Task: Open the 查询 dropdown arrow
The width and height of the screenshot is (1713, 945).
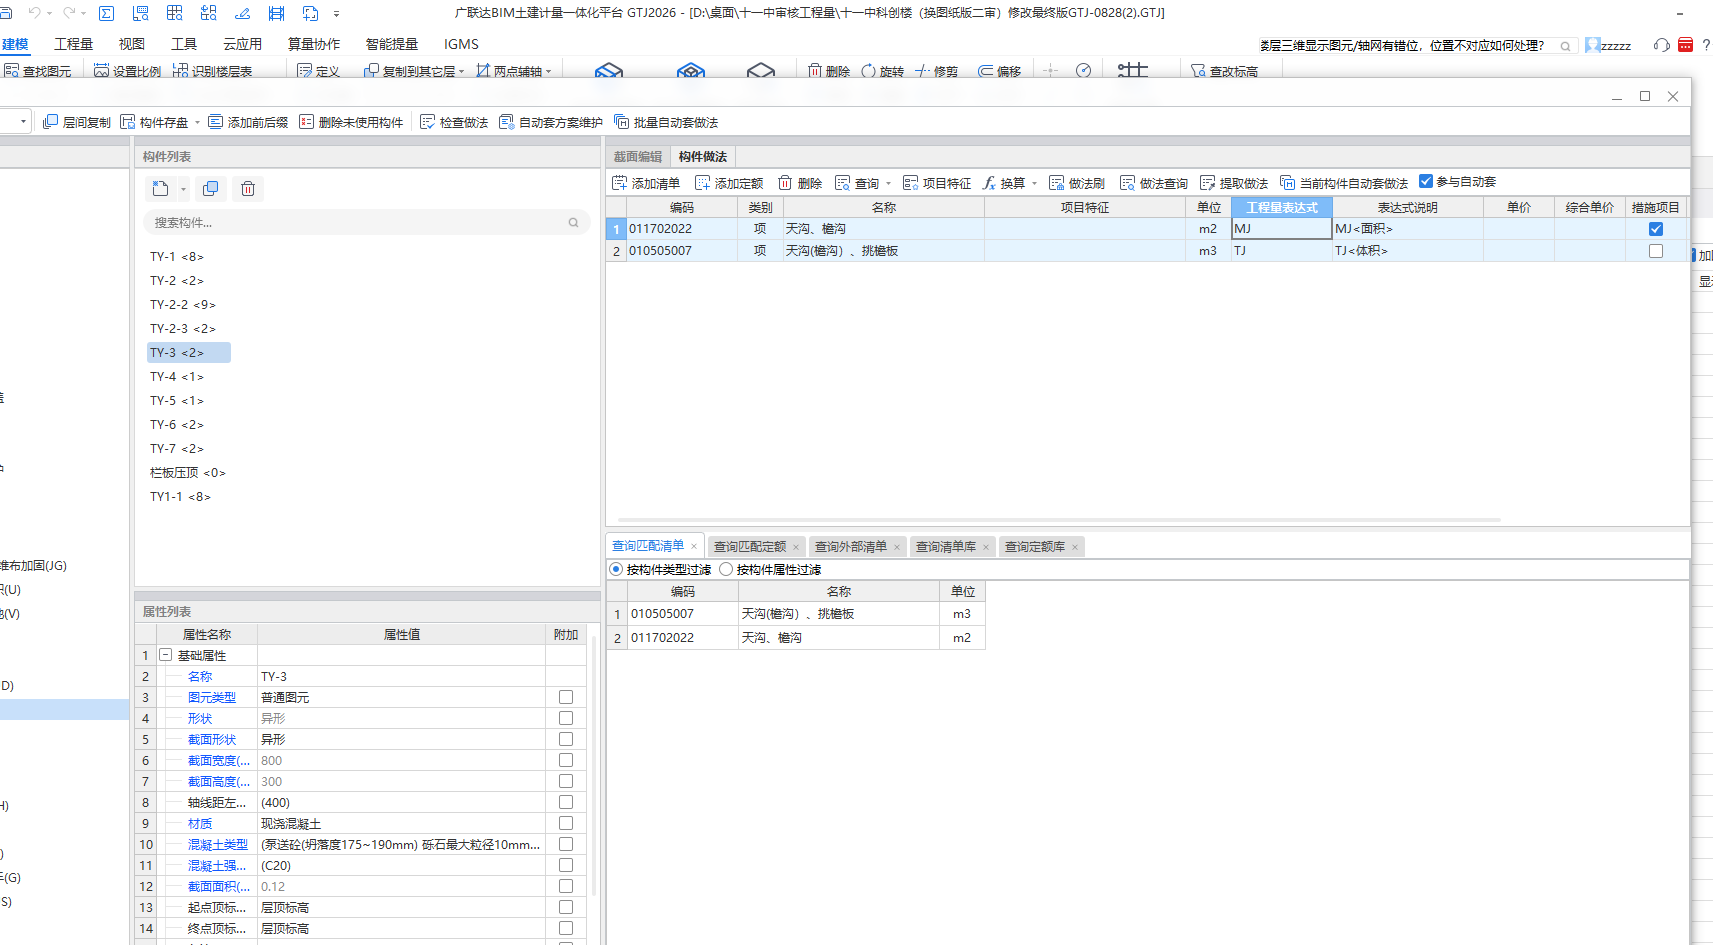Action: pos(888,183)
